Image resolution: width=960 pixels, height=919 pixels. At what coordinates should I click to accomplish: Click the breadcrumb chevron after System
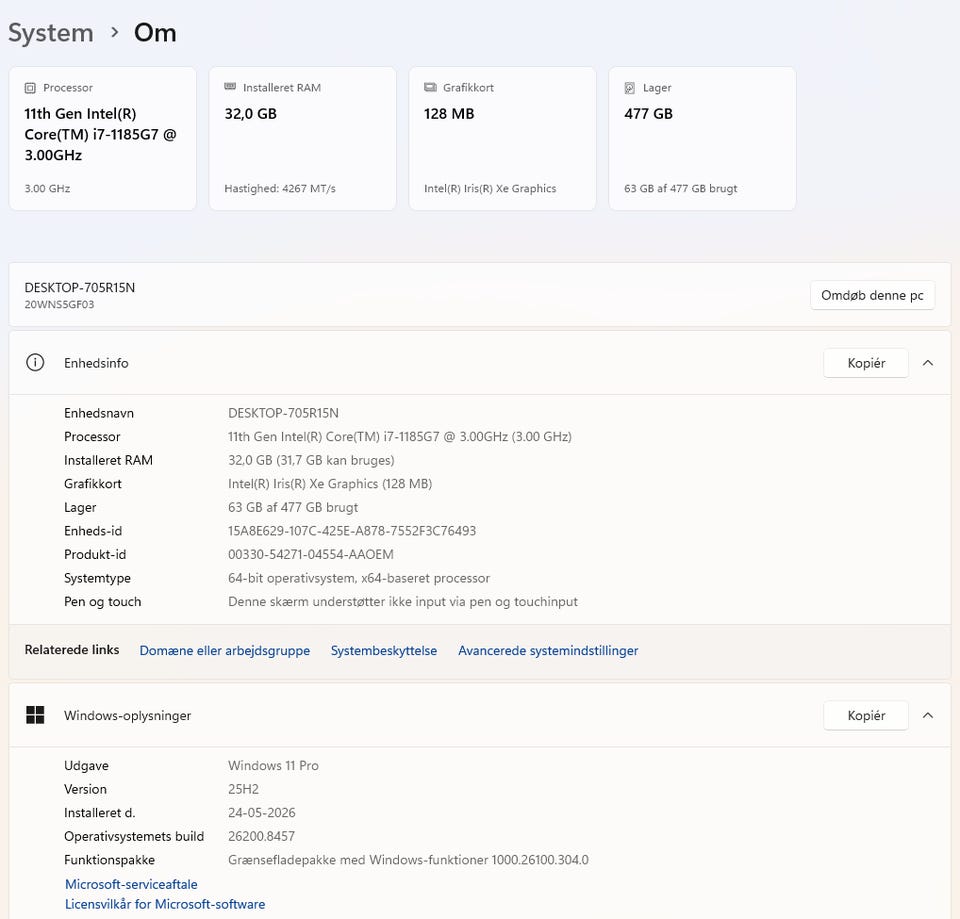coord(114,32)
